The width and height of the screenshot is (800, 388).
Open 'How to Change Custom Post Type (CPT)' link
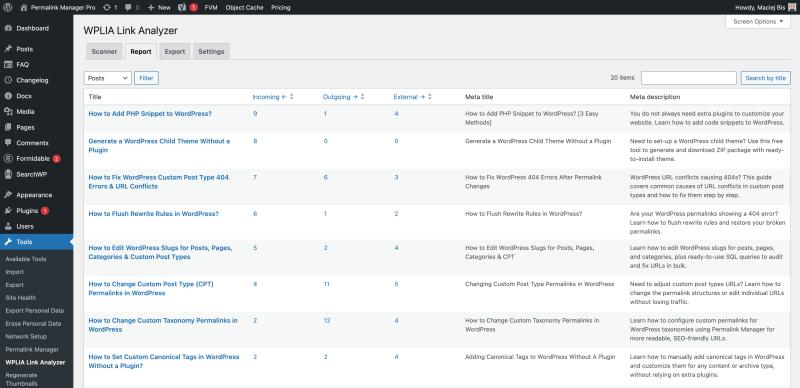click(x=151, y=288)
